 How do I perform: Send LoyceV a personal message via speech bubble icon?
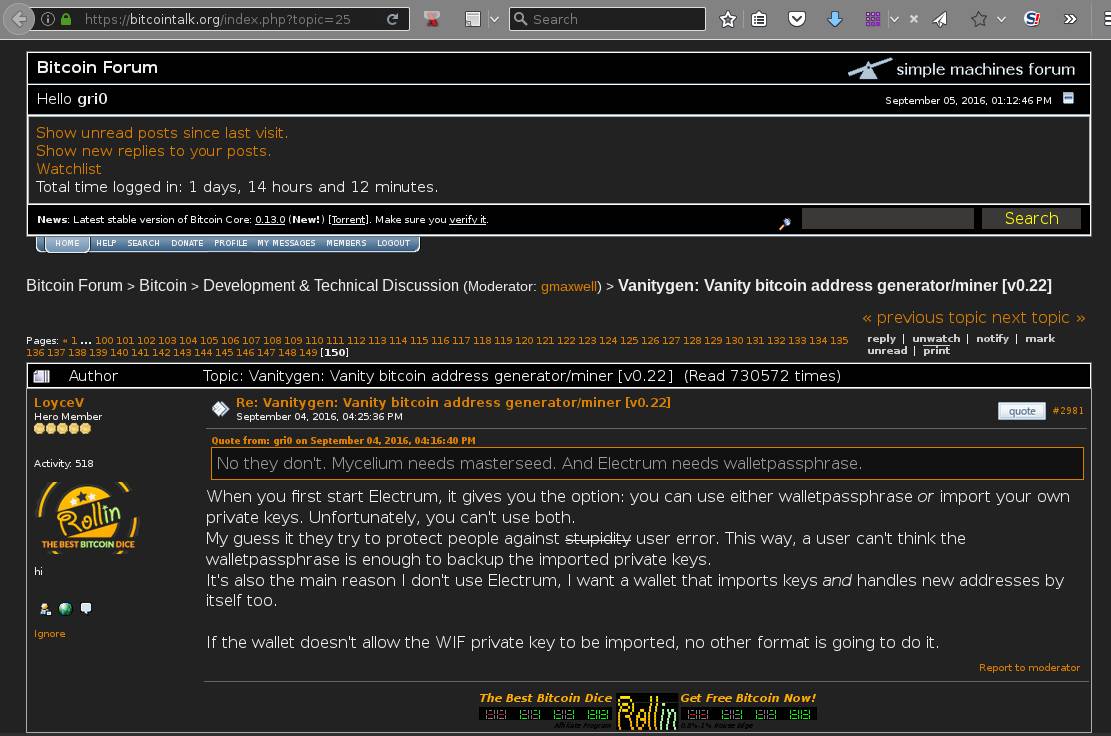point(85,608)
